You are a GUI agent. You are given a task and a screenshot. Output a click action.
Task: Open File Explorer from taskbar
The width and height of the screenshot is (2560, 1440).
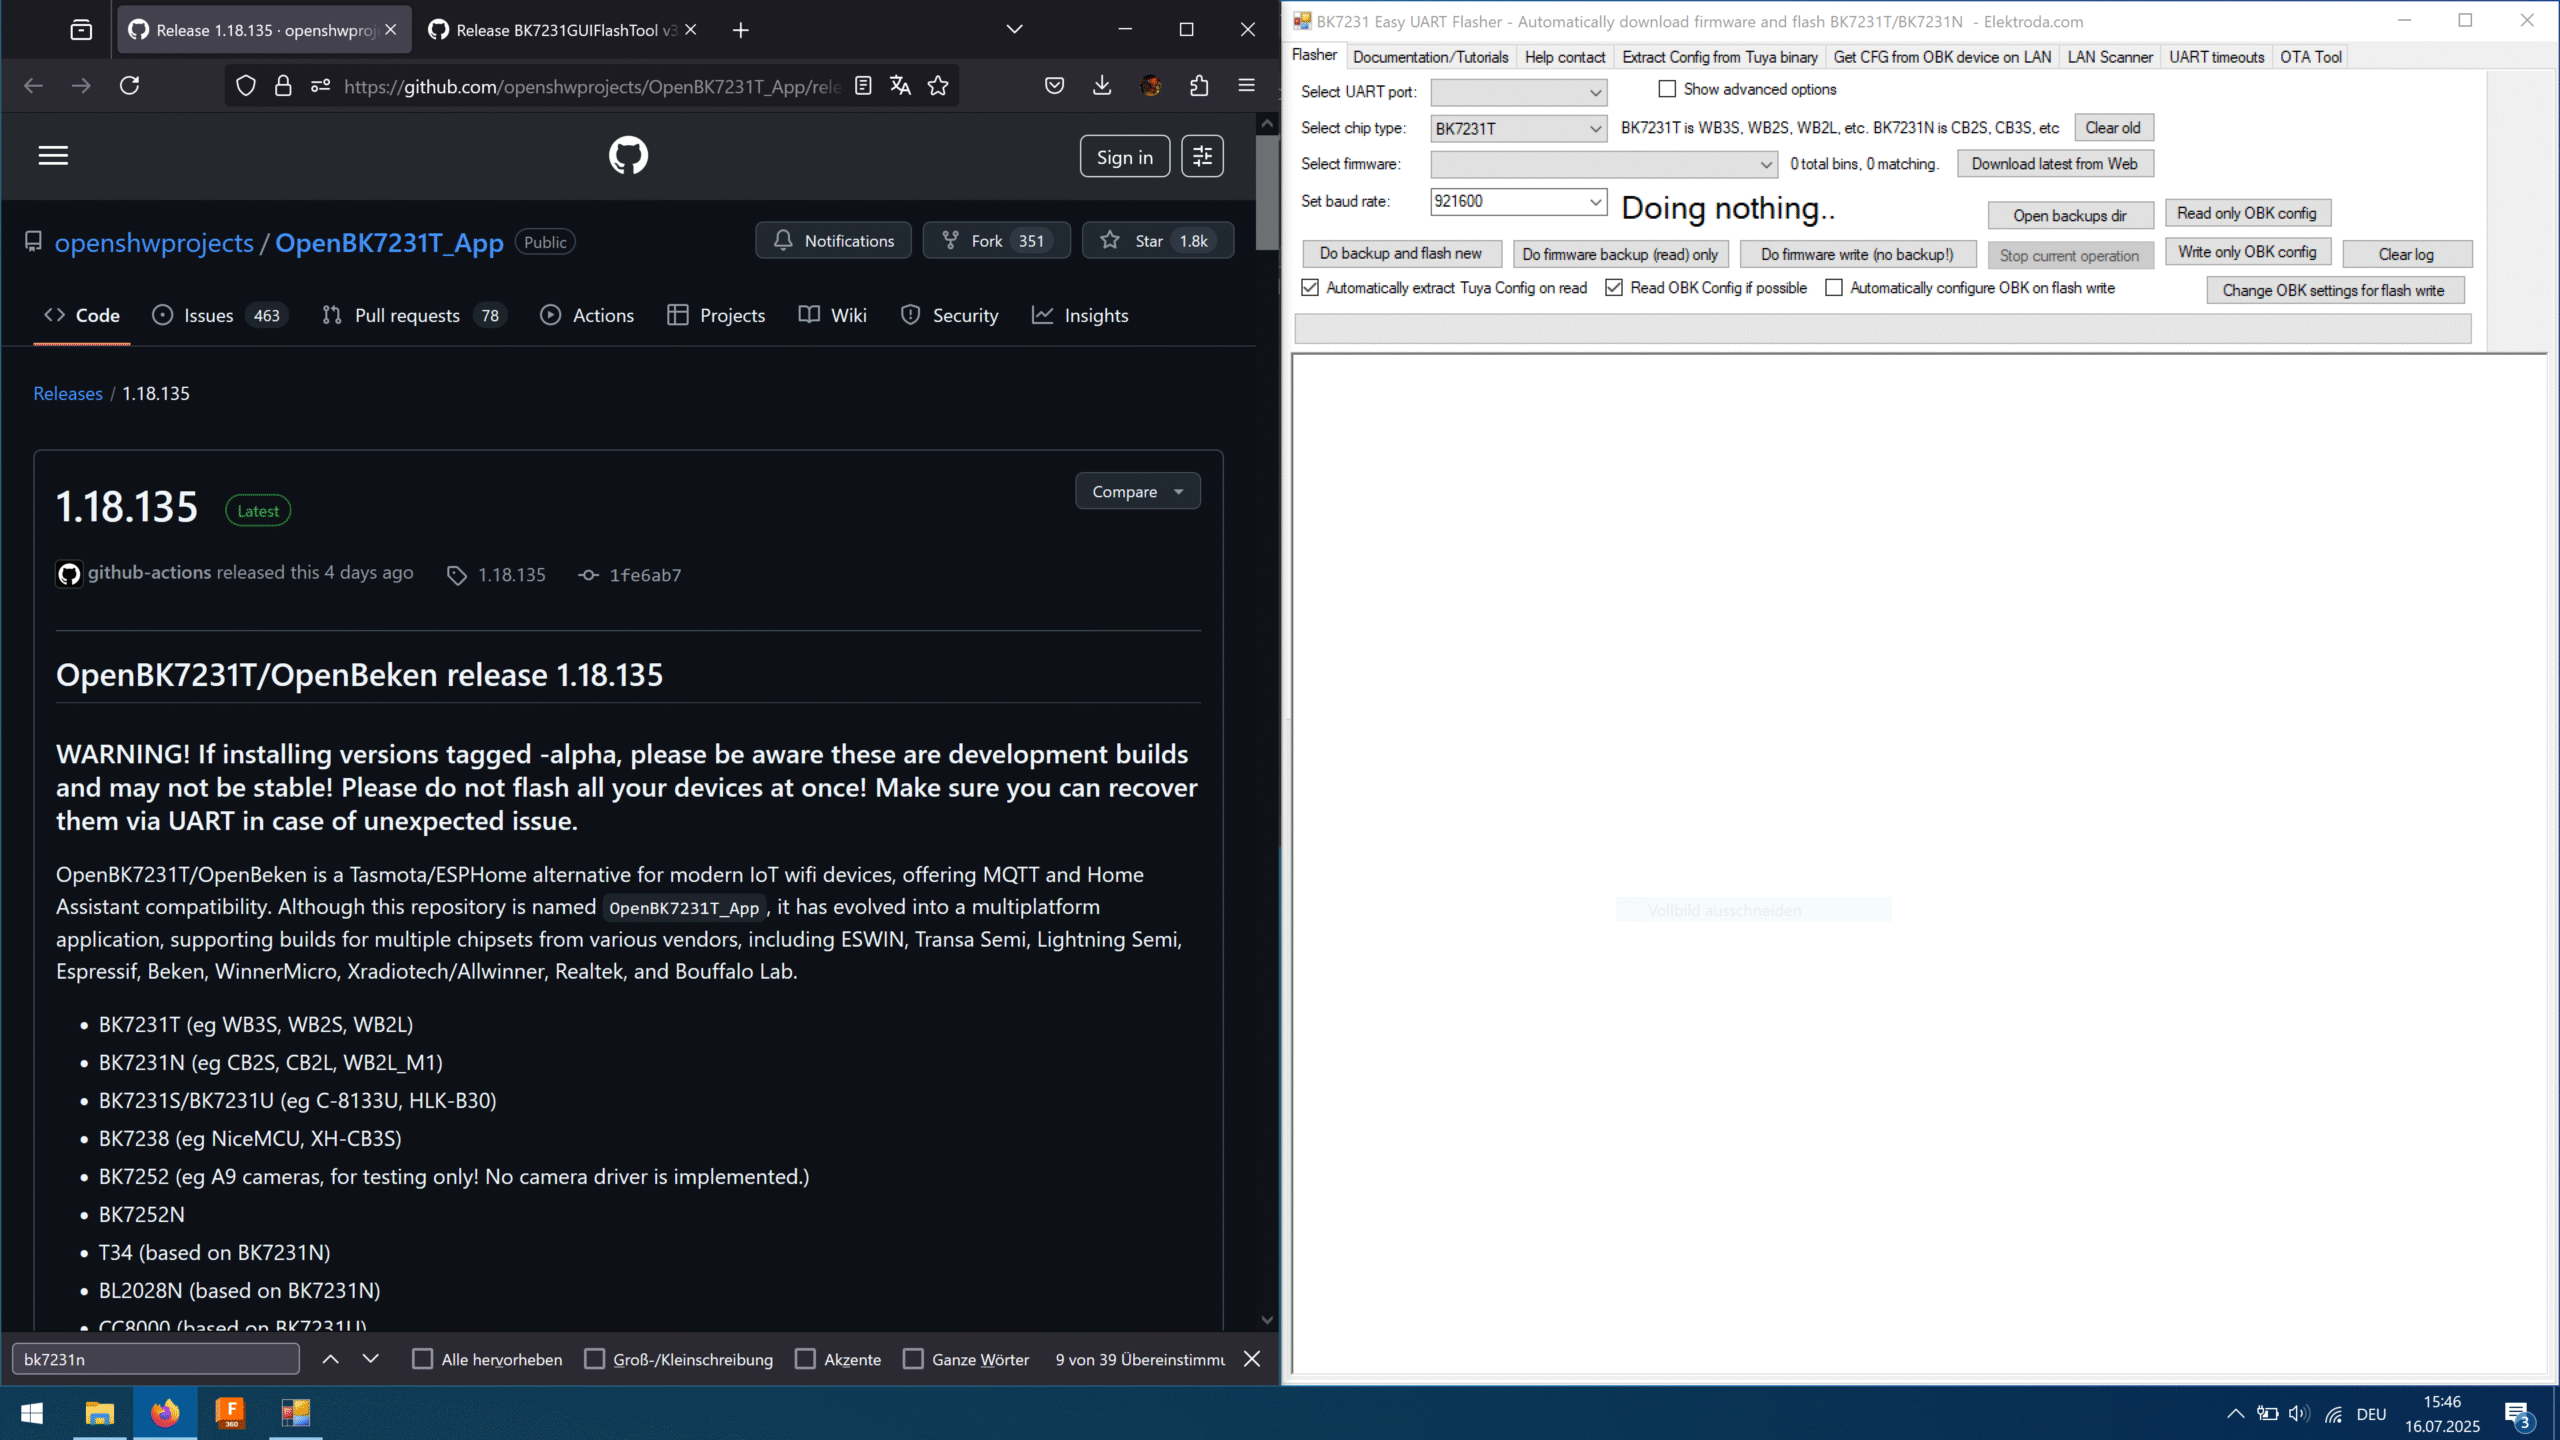coord(99,1413)
